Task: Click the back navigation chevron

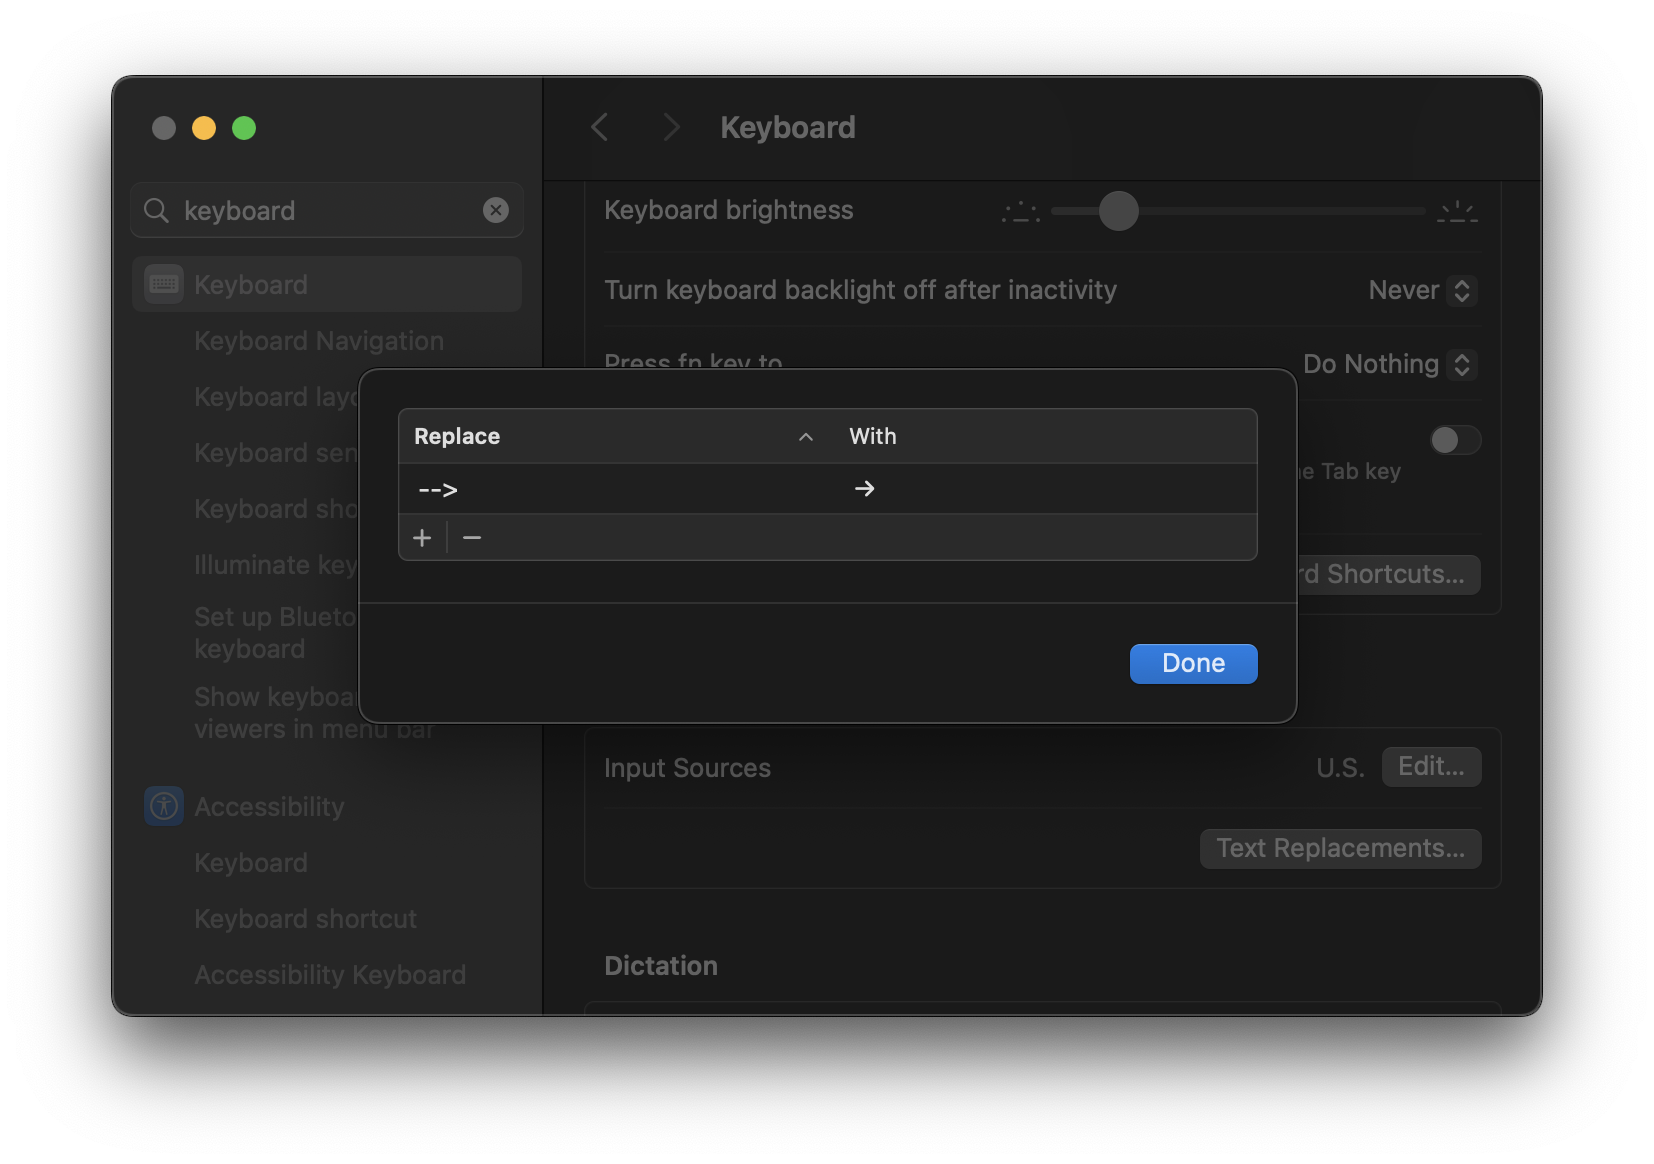Action: [600, 127]
